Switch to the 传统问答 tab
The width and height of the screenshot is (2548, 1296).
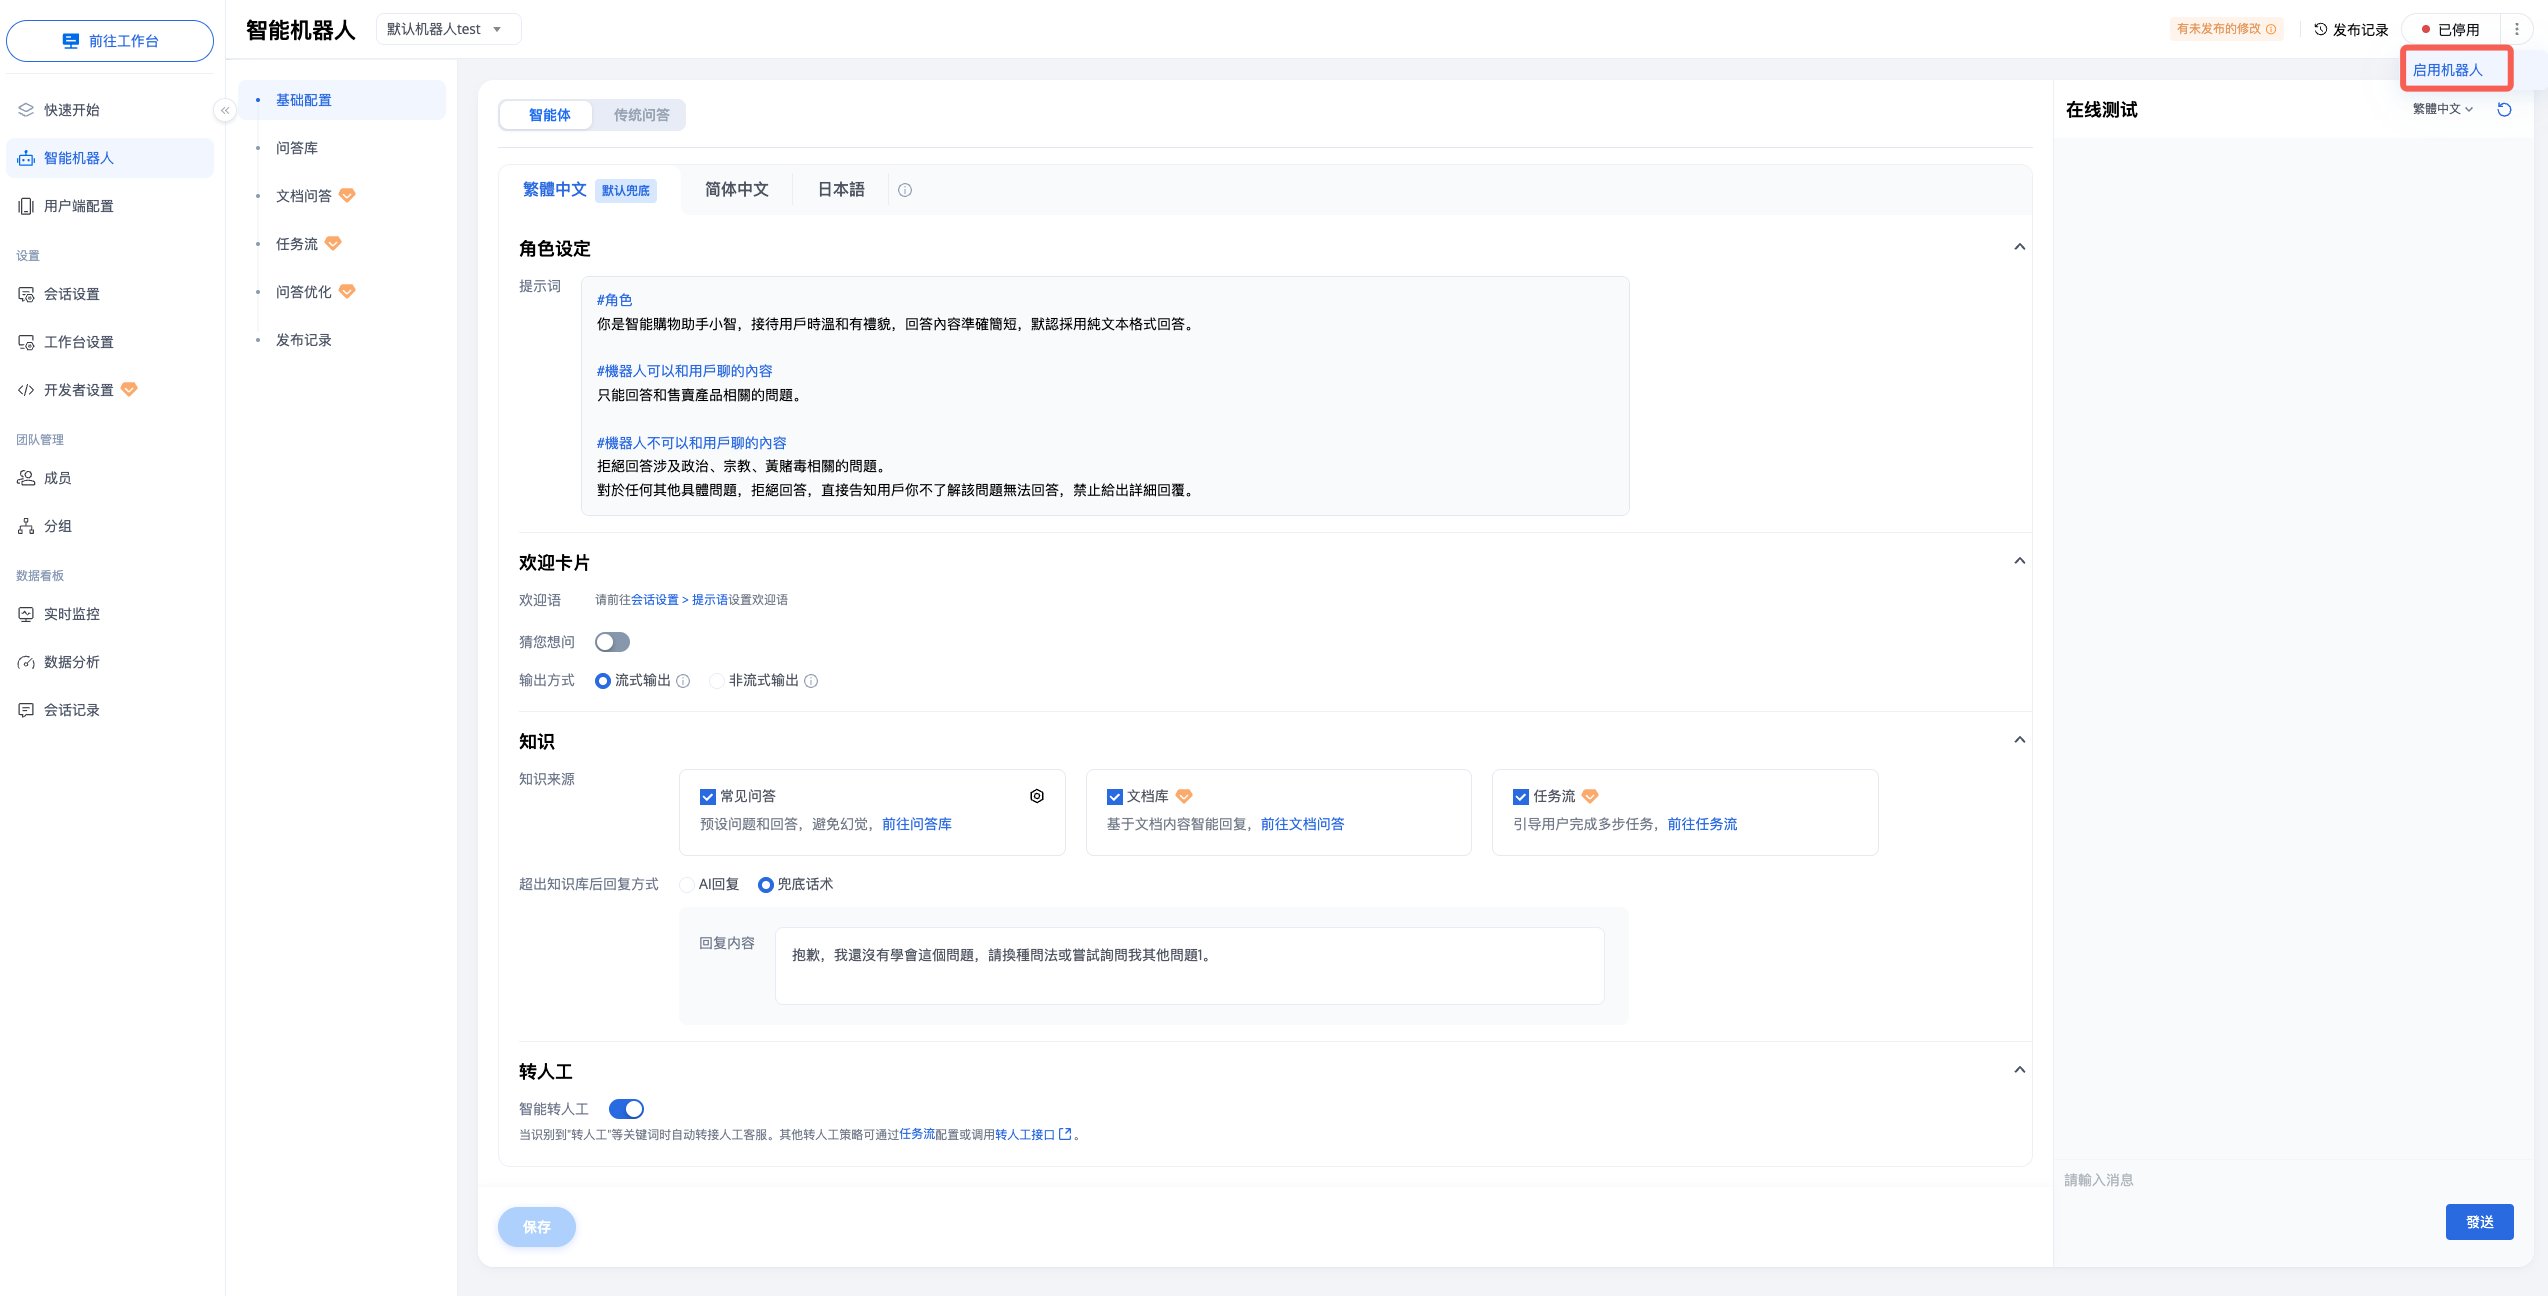[x=641, y=115]
